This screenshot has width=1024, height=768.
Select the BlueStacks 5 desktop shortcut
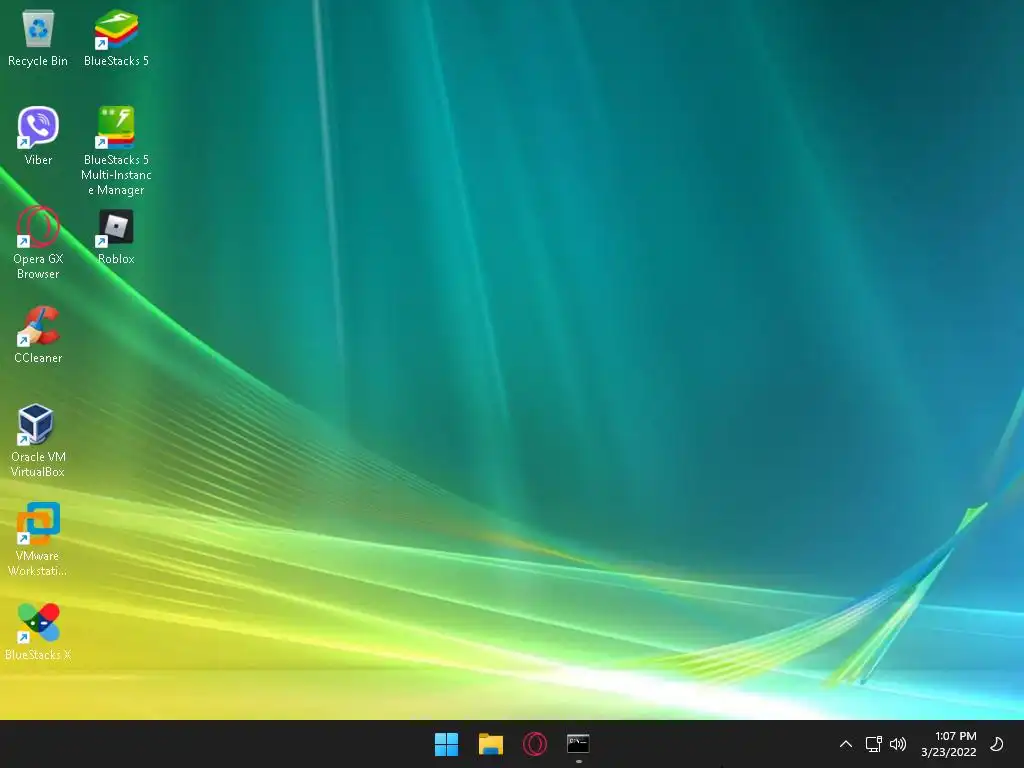click(116, 38)
